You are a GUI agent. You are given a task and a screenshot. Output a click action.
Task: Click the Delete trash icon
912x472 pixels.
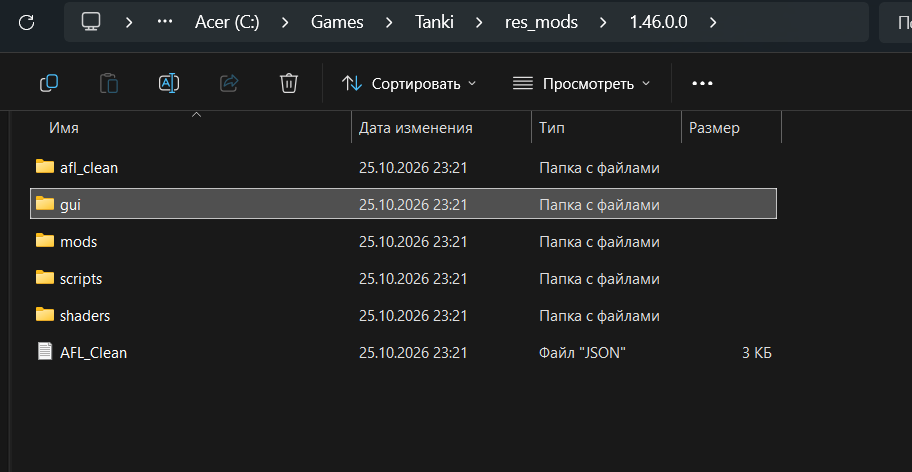coord(289,84)
